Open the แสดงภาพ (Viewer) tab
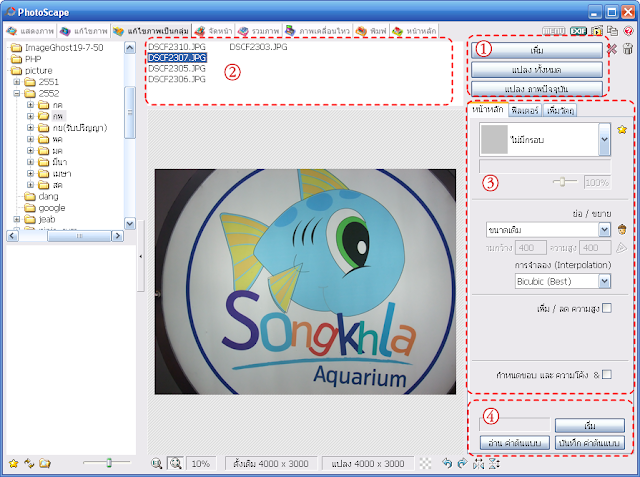This screenshot has width=640, height=477. pyautogui.click(x=30, y=31)
